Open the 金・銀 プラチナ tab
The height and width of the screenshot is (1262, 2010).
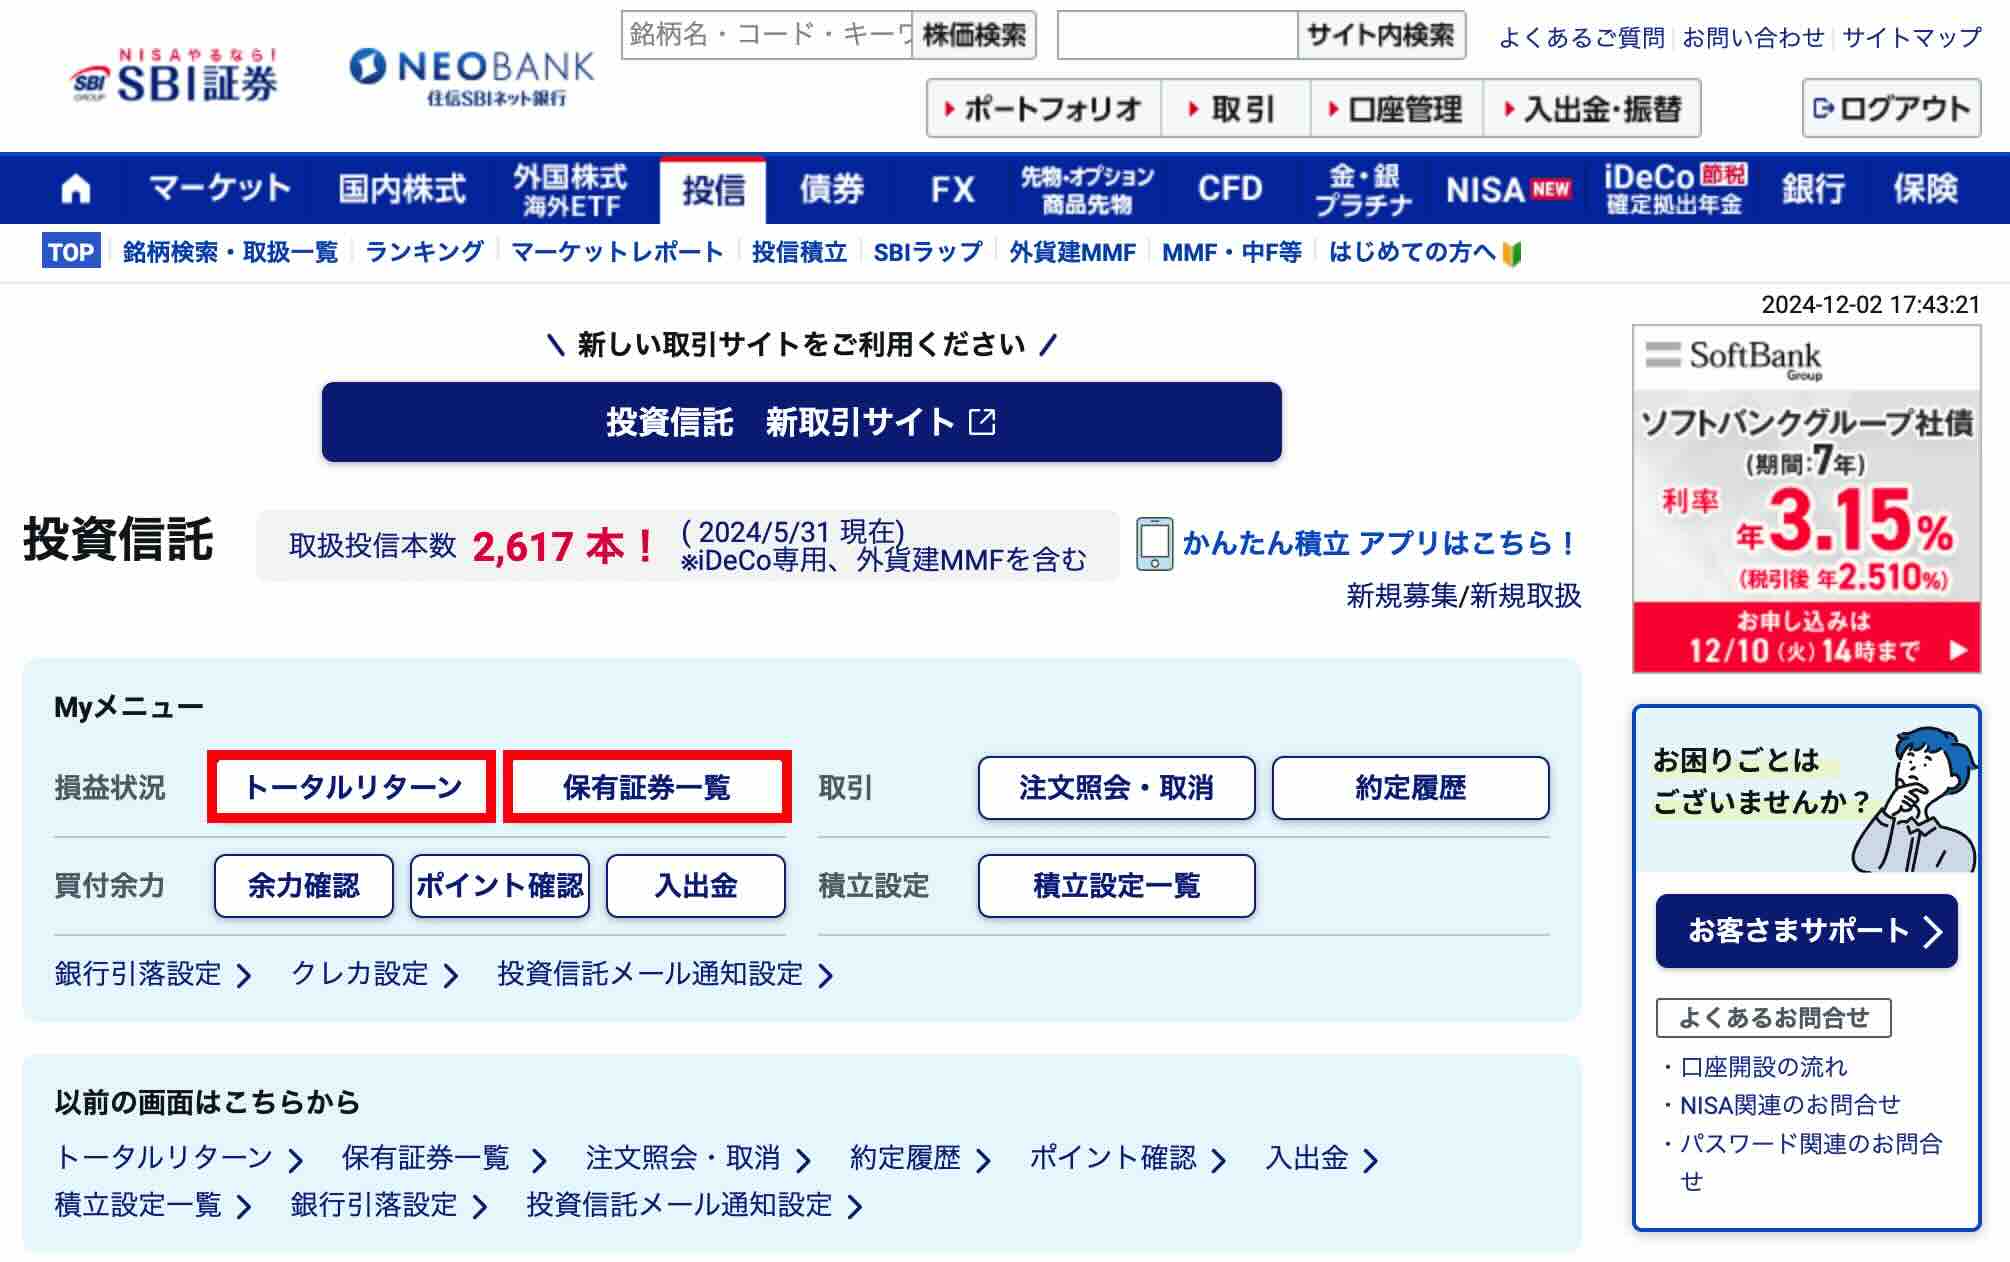point(1363,189)
